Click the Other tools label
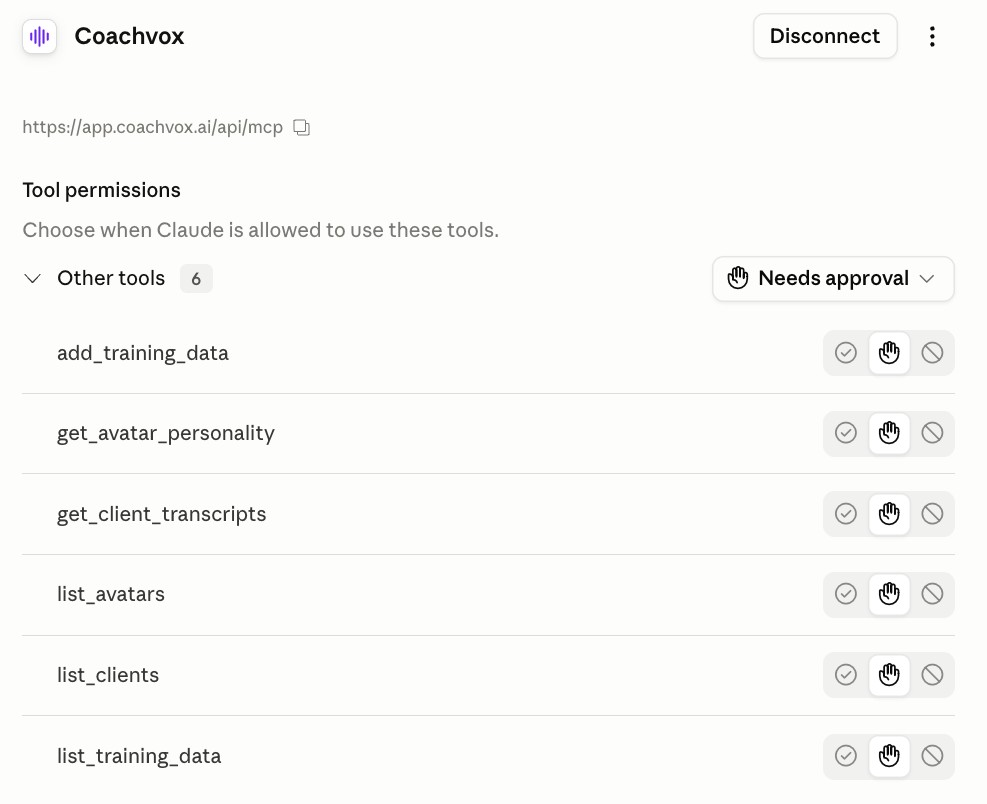 tap(111, 278)
